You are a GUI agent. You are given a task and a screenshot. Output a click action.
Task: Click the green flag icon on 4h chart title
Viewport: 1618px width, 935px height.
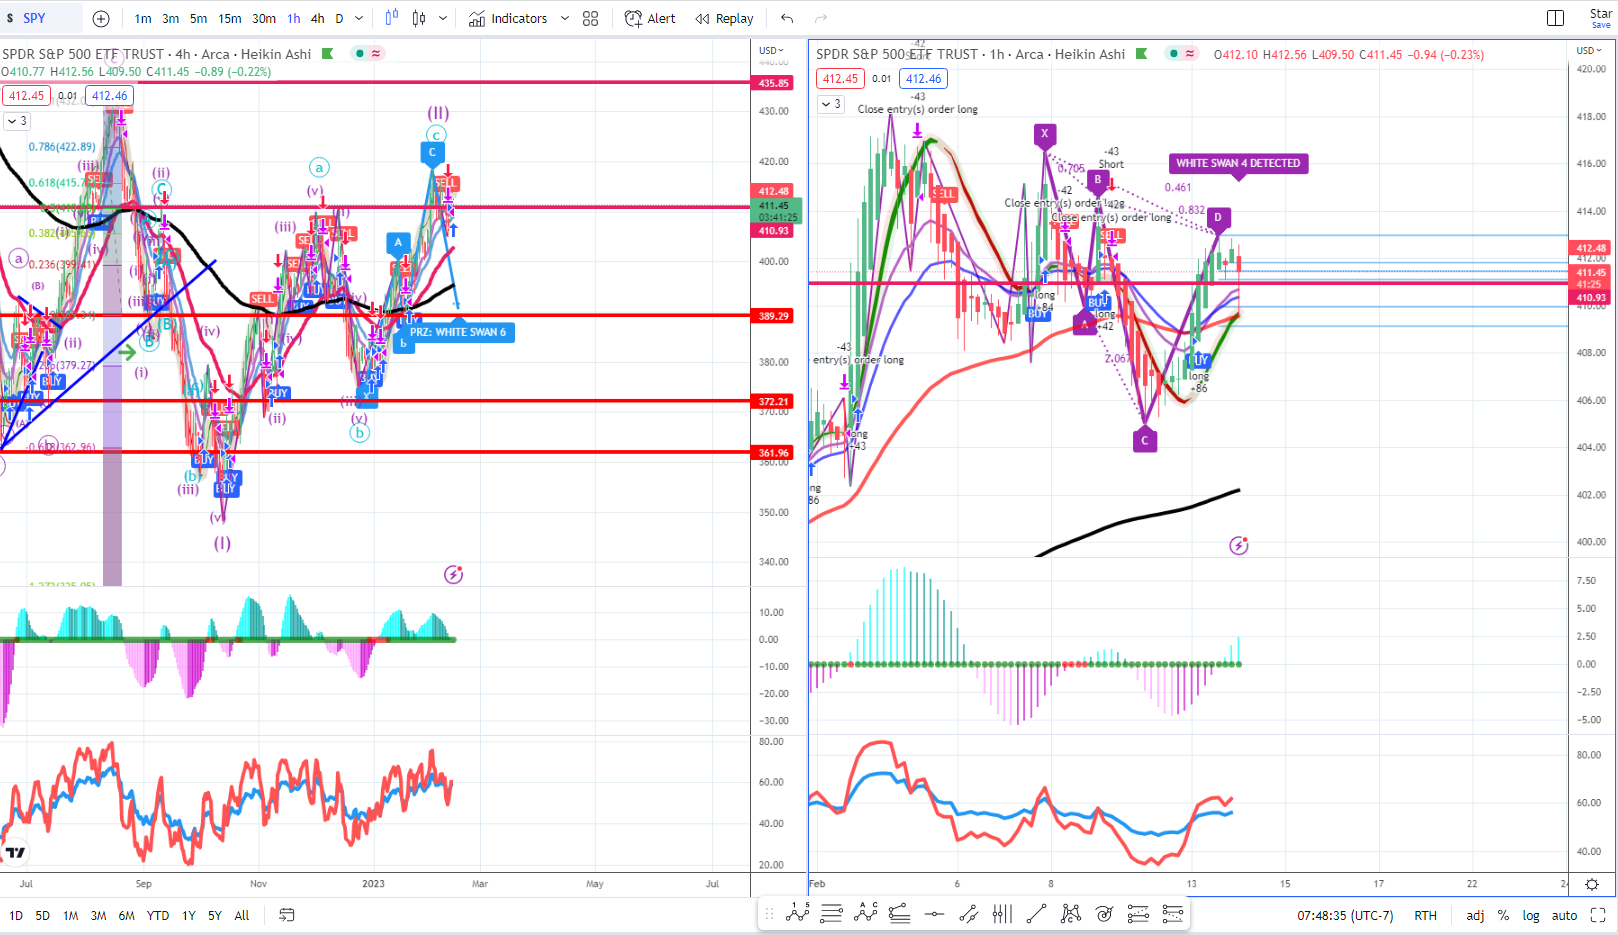[x=327, y=54]
